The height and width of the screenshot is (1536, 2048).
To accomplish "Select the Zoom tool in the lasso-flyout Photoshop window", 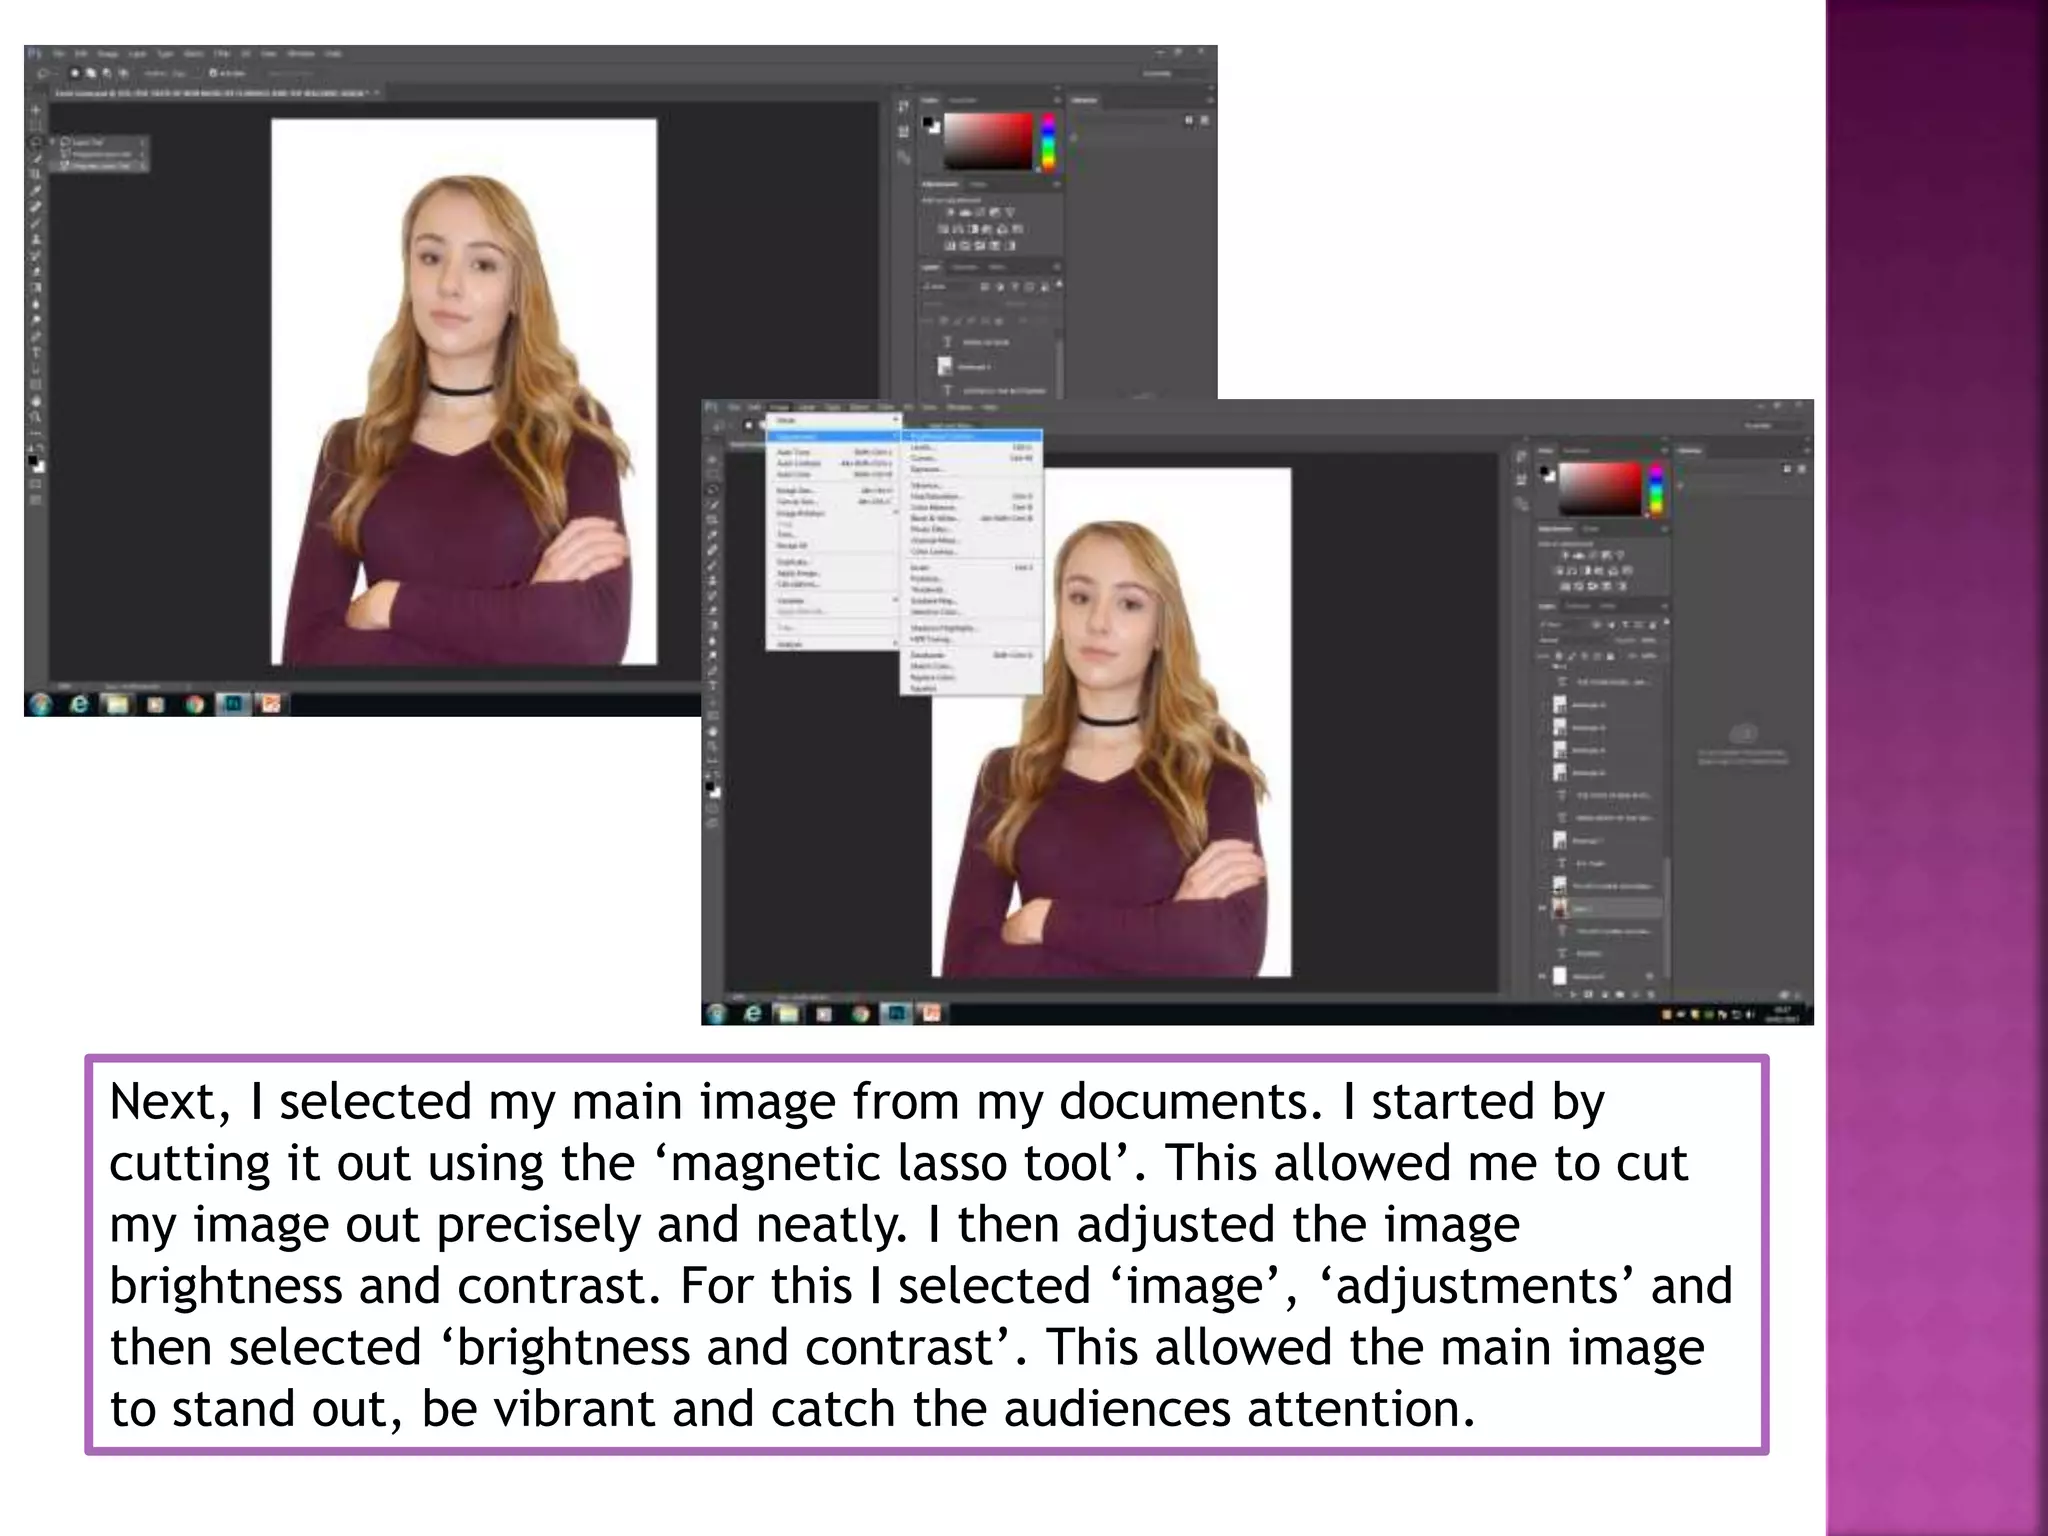I will tap(36, 418).
